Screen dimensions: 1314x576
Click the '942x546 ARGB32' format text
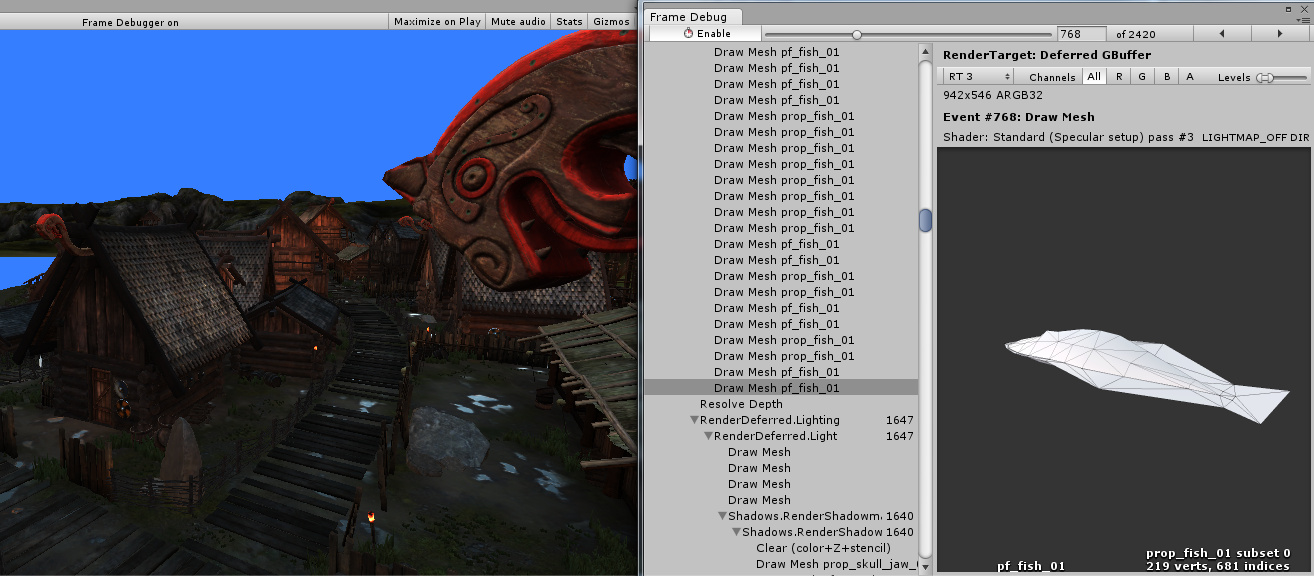(x=993, y=95)
